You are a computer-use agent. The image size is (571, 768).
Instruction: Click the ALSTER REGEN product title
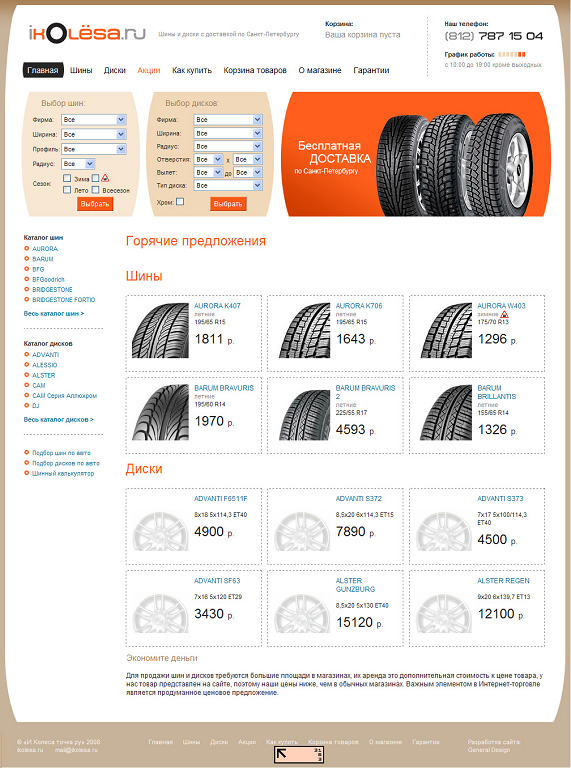click(x=503, y=580)
